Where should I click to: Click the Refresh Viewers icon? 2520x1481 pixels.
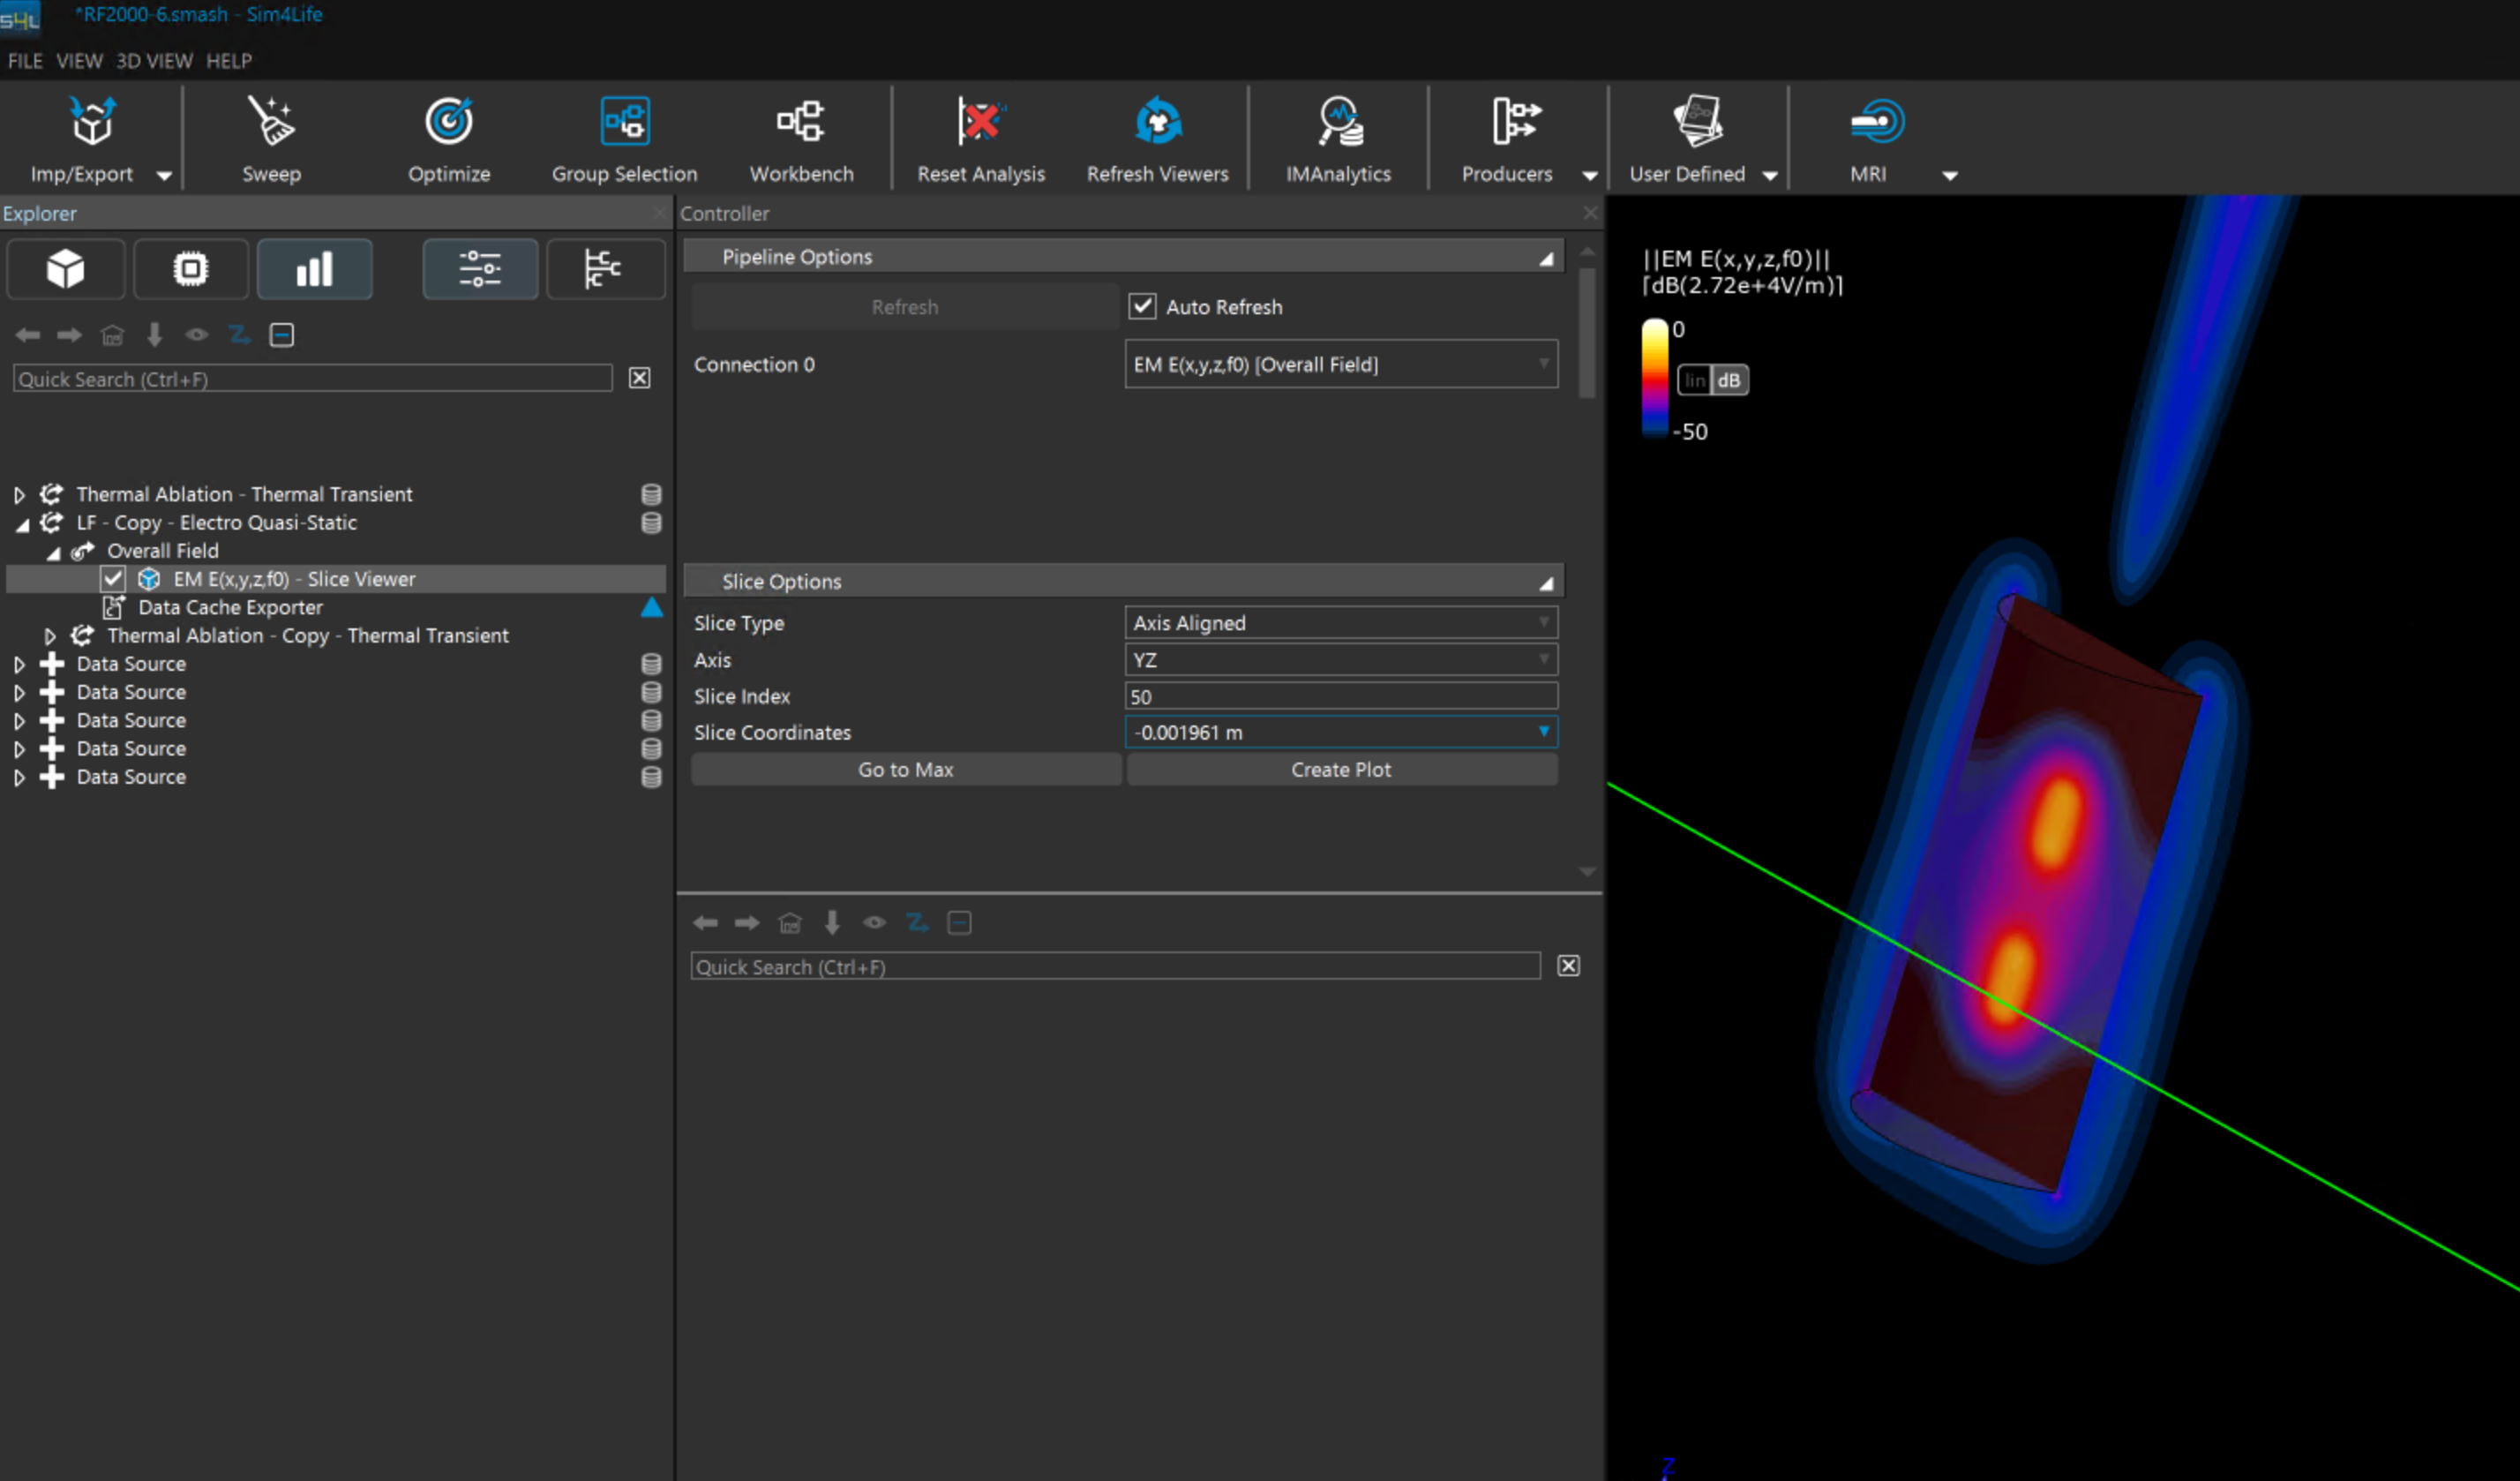(x=1157, y=123)
